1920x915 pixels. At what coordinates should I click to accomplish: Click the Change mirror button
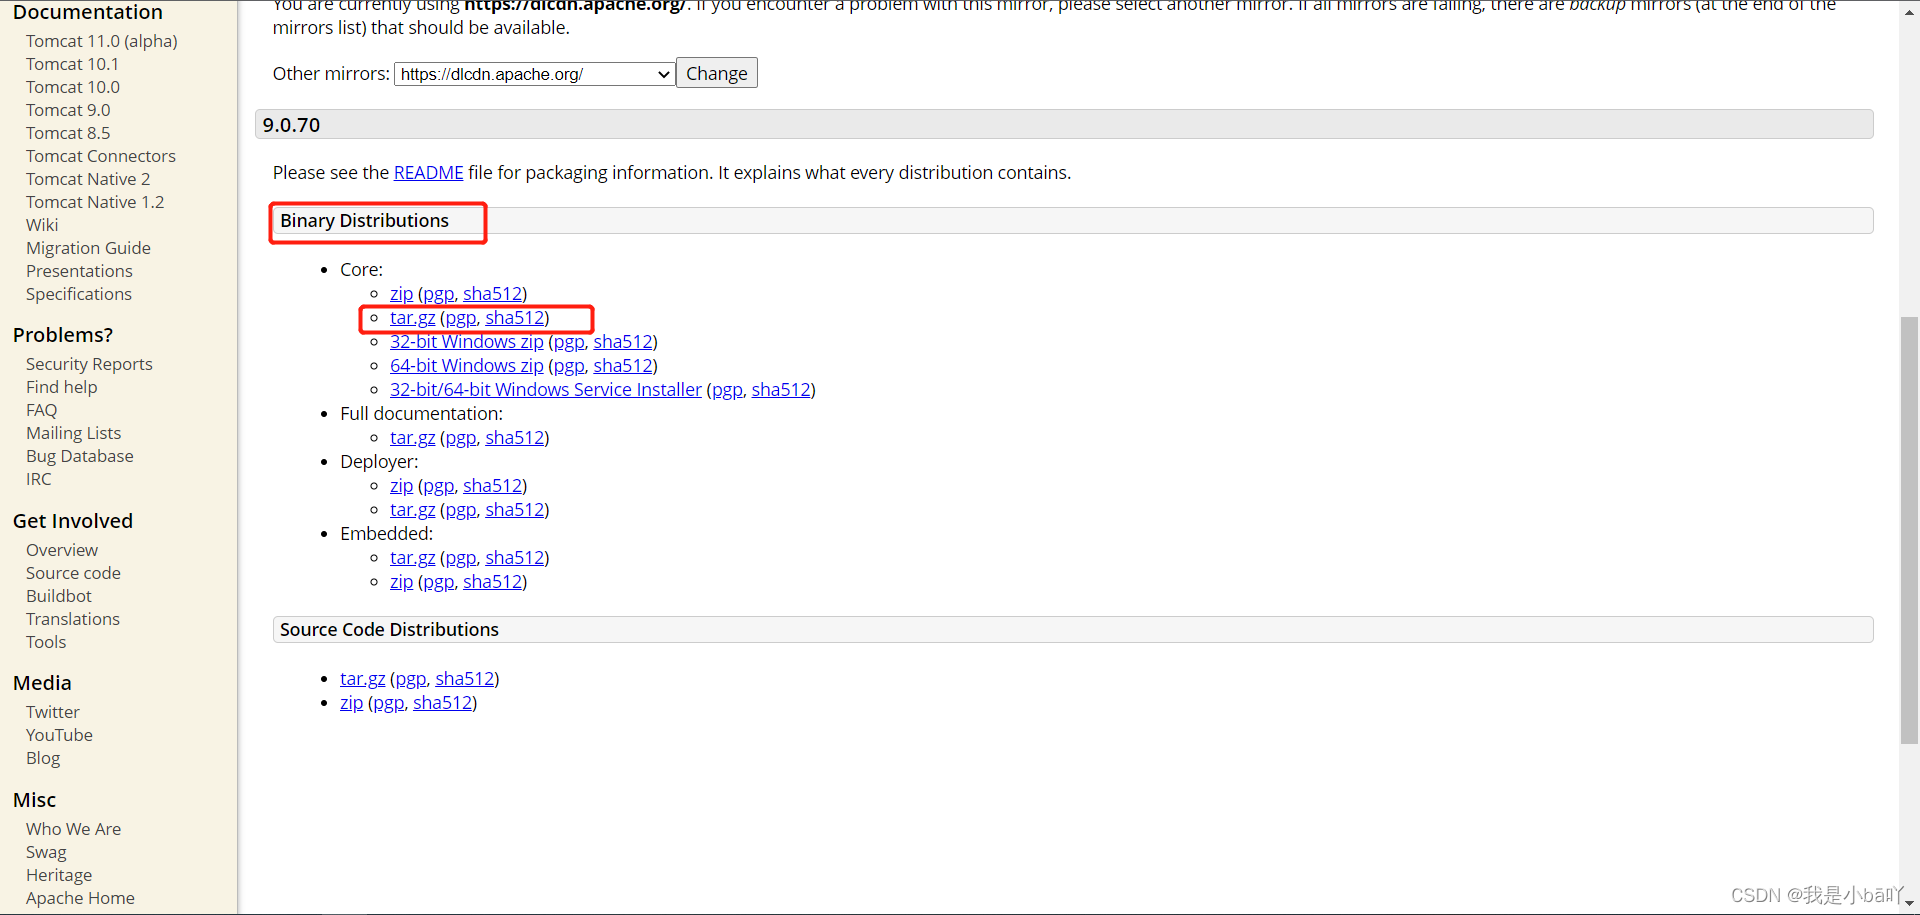[717, 73]
